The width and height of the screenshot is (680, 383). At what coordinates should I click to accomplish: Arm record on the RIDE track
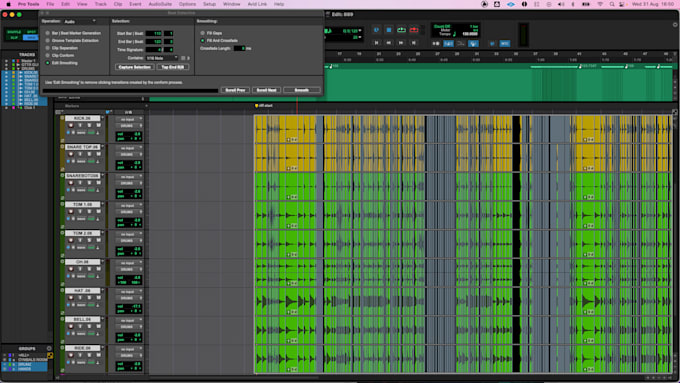(x=71, y=355)
